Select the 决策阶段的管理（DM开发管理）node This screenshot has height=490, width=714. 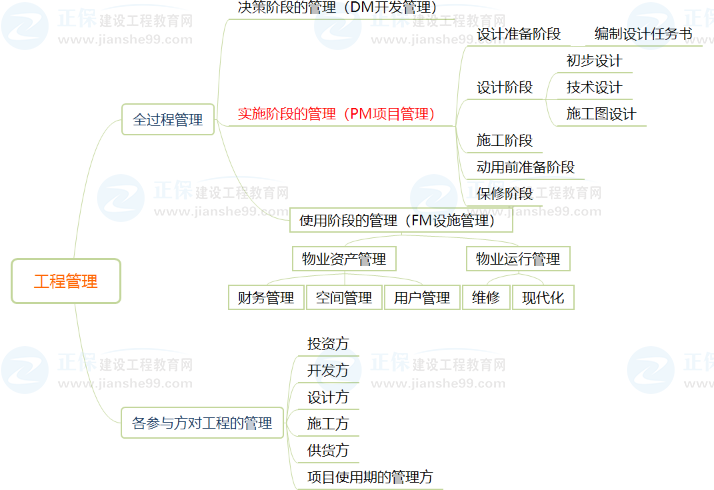336,8
